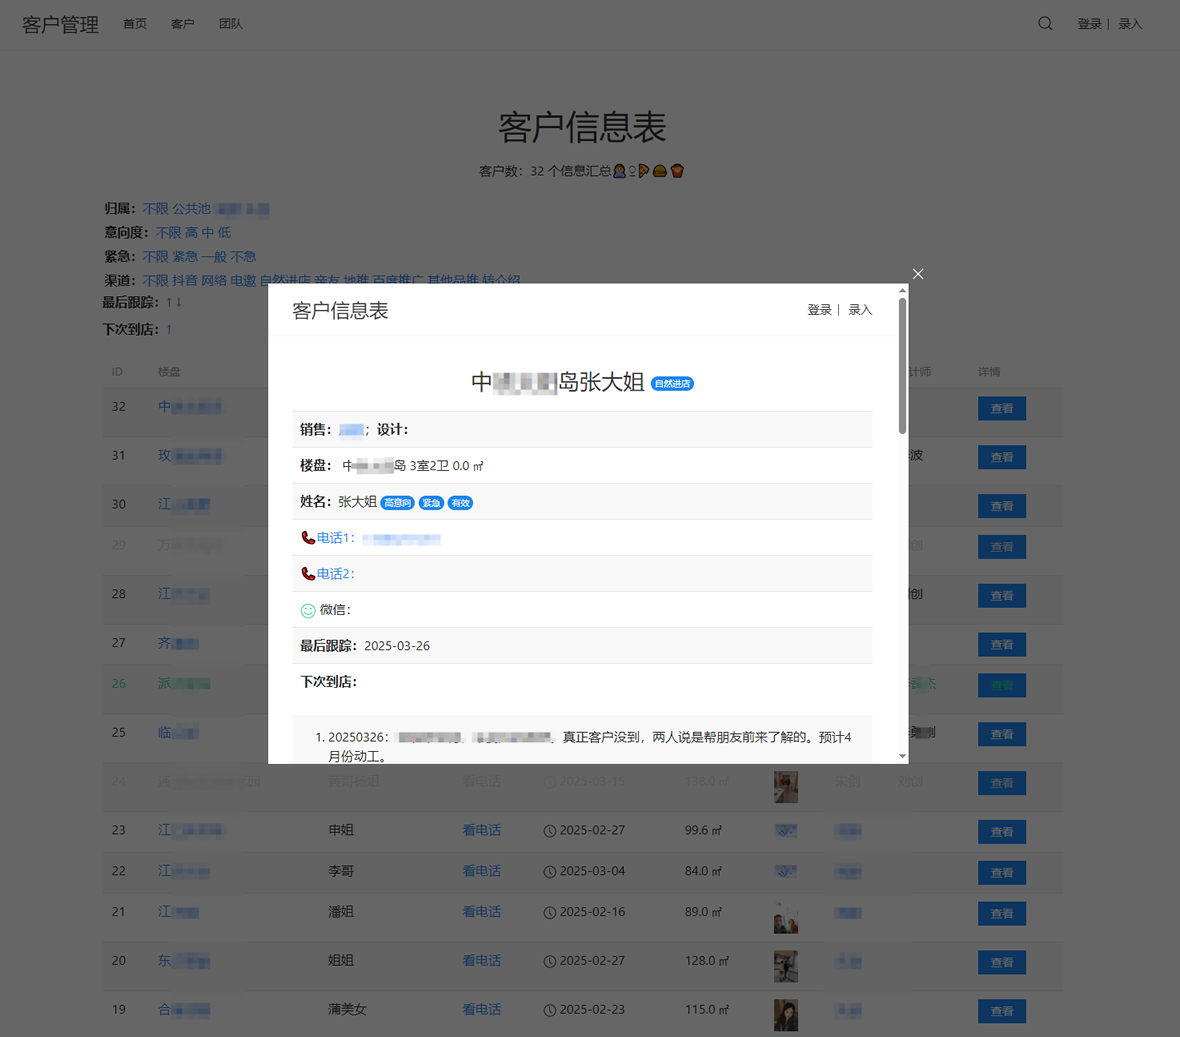Screen dimensions: 1180x1037
Task: Click the red phone icon beside 电话2
Action: pyautogui.click(x=308, y=574)
